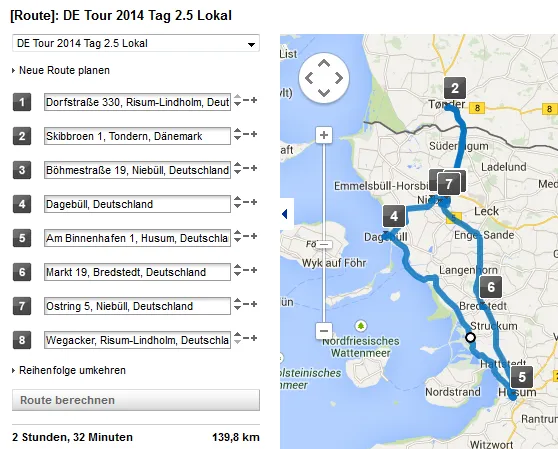Viewport: 558px width, 449px height.
Task: Move Böhmestraße 19 waypoint down
Action: click(x=237, y=172)
